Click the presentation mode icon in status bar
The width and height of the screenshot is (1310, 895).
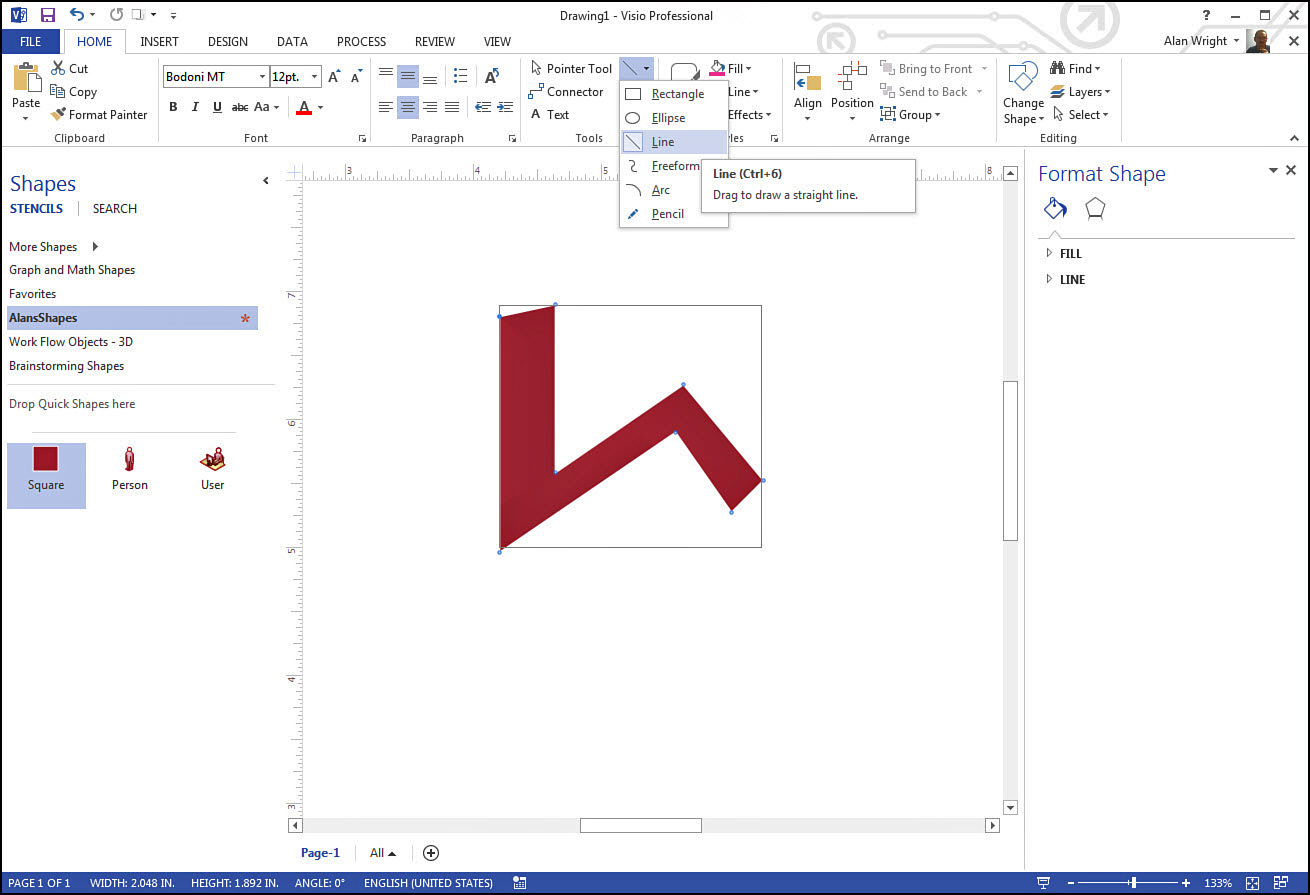tap(1044, 883)
